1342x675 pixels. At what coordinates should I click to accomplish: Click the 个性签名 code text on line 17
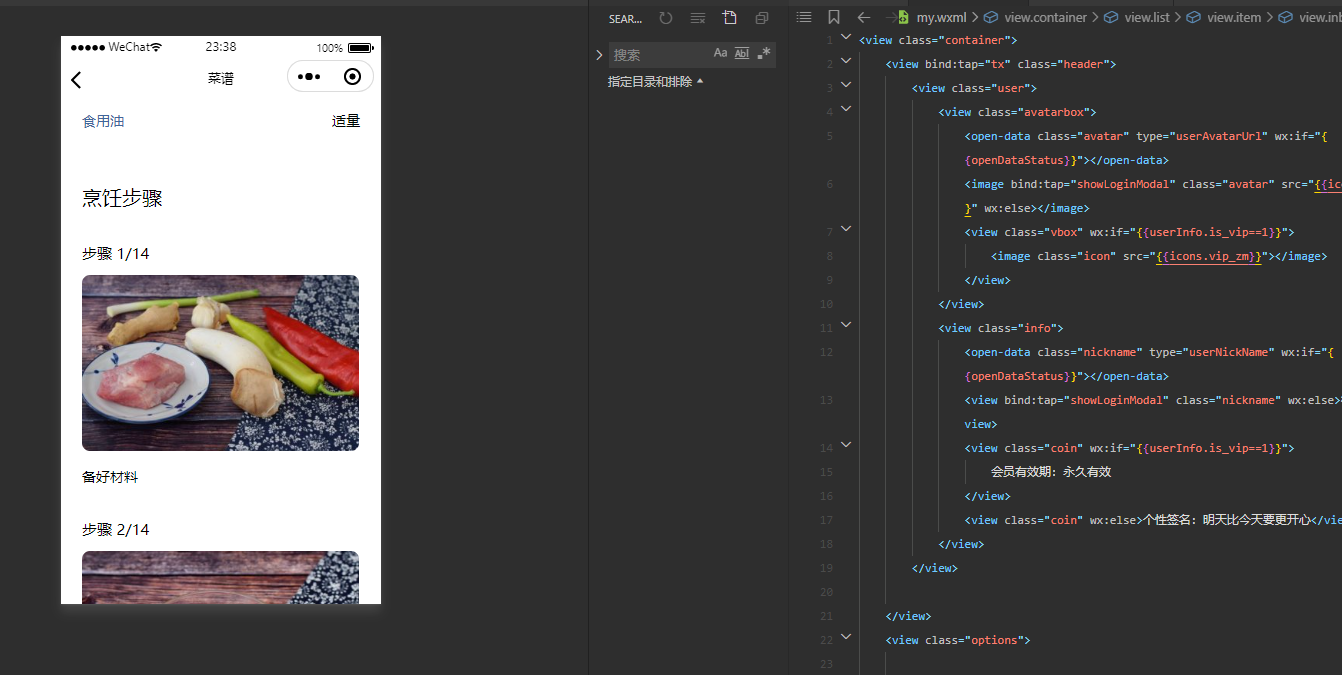point(1226,520)
